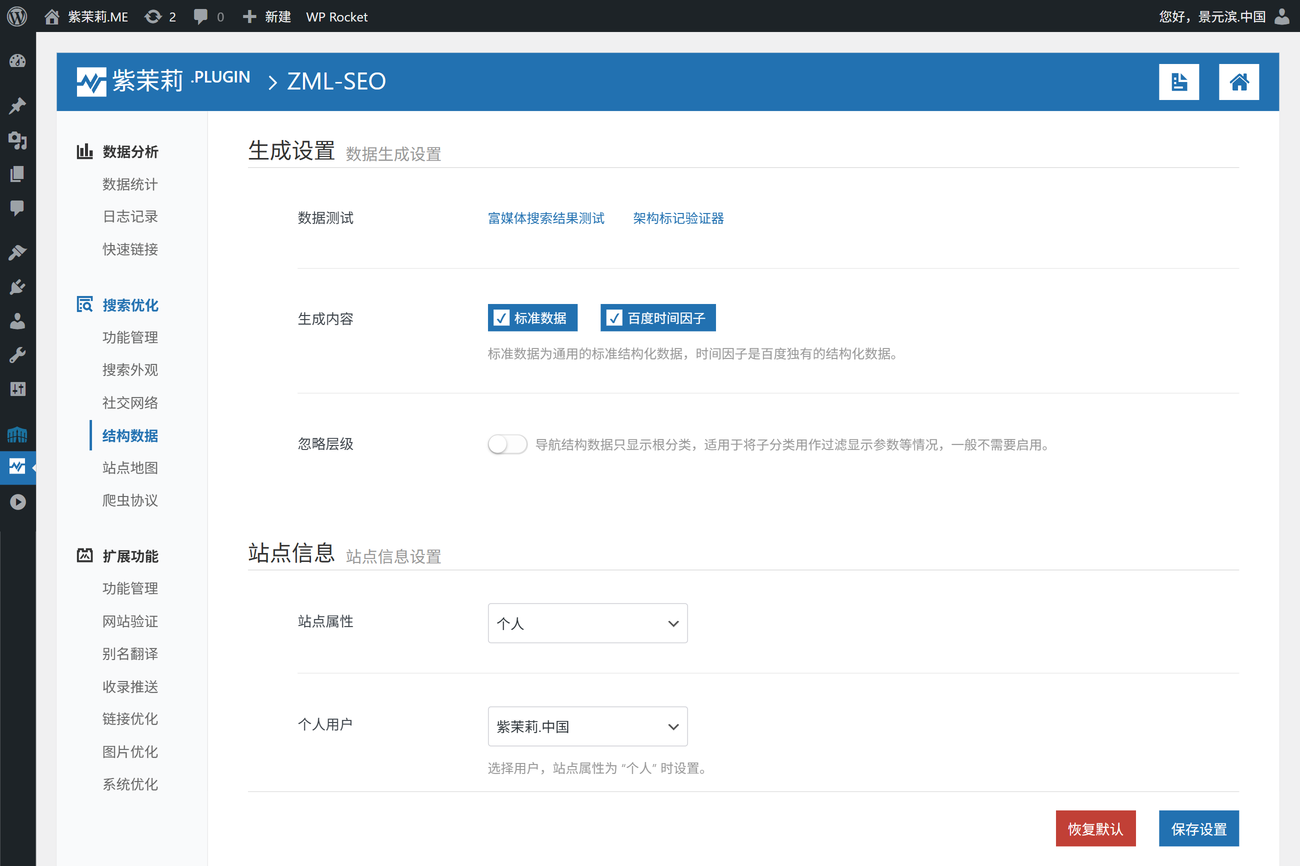The height and width of the screenshot is (866, 1300).
Task: Open the 站点属性 dropdown showing 个人
Action: point(587,623)
